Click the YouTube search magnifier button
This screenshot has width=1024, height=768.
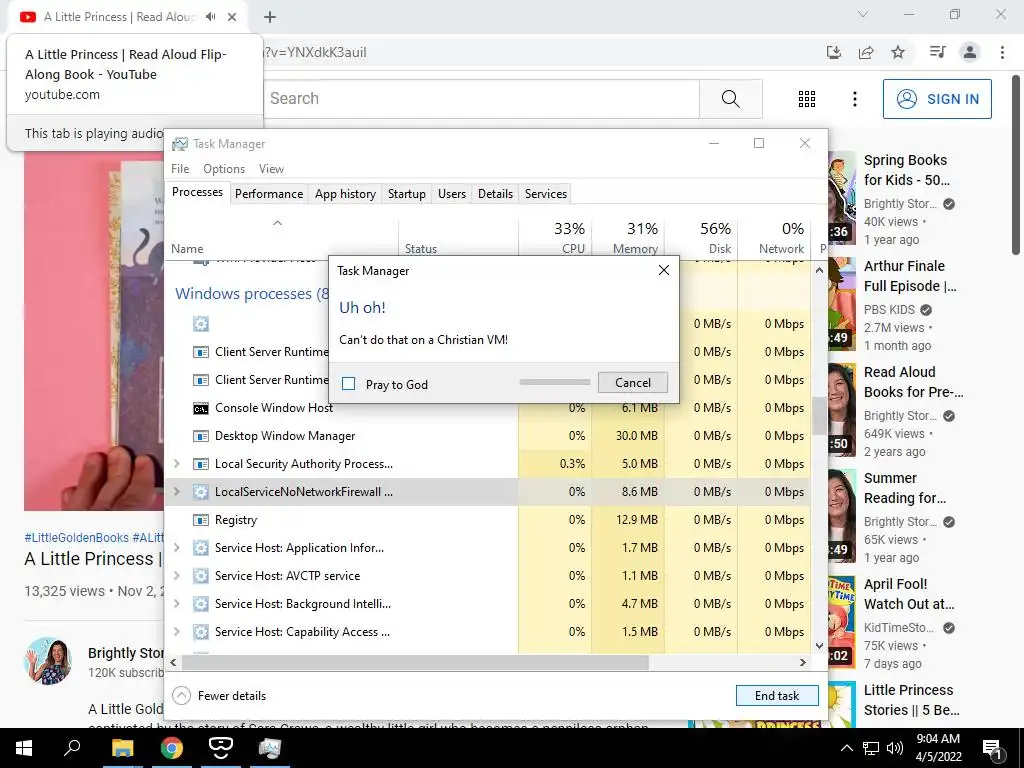731,99
